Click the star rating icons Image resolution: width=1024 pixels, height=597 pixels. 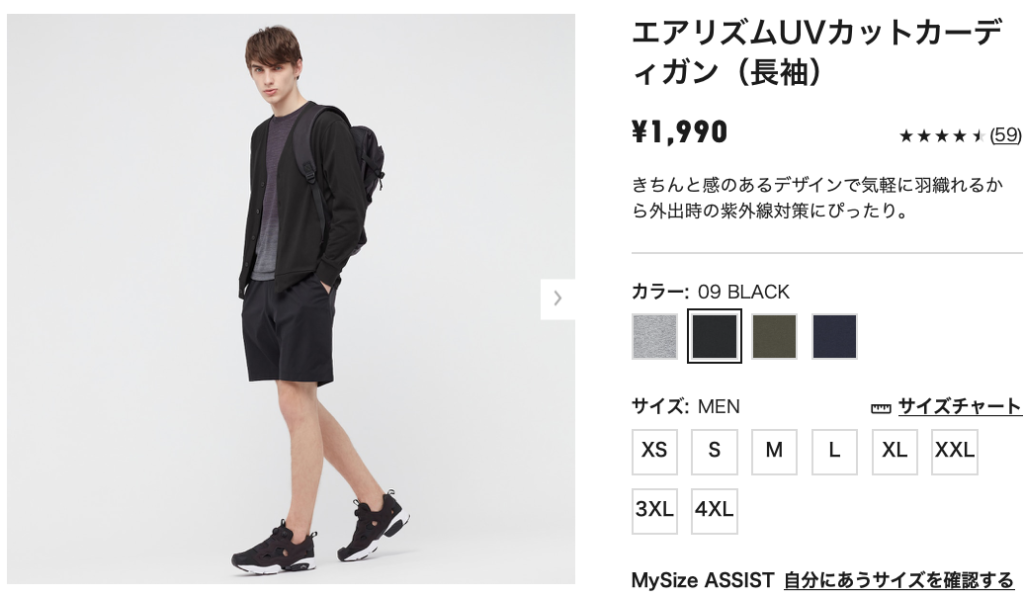click(942, 136)
